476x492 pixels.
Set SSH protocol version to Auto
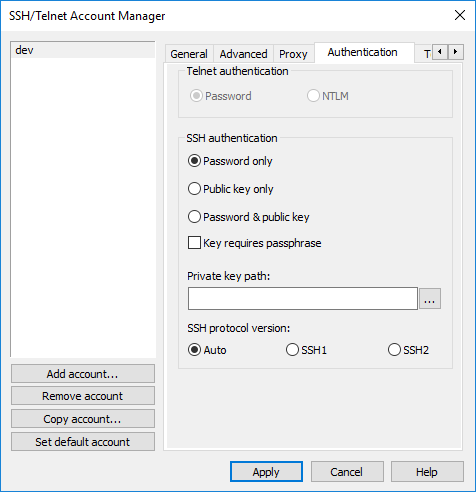click(207, 350)
